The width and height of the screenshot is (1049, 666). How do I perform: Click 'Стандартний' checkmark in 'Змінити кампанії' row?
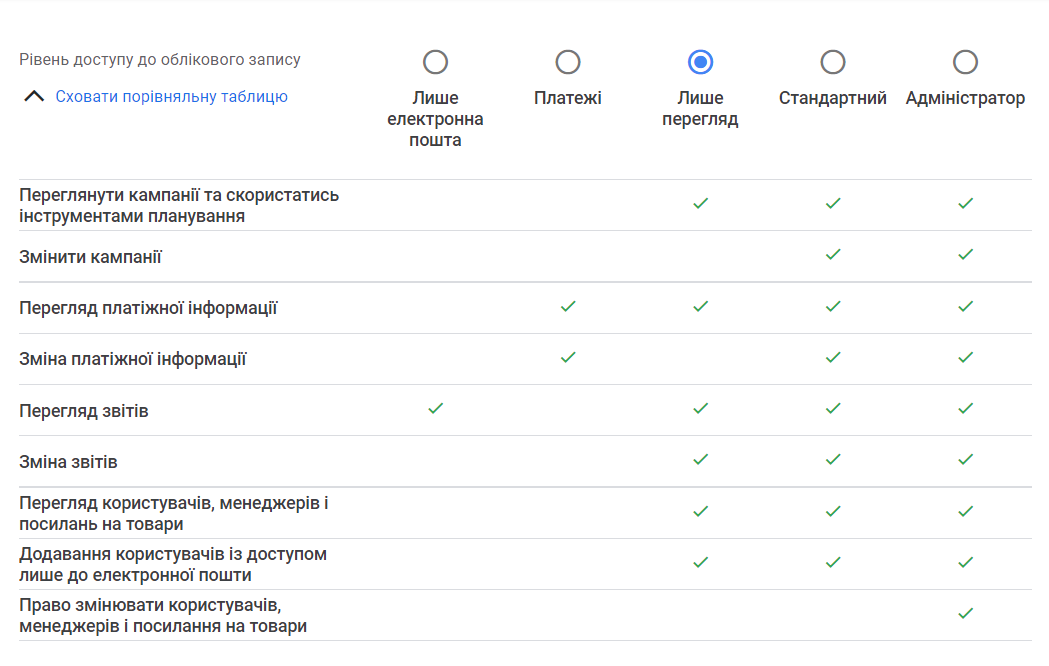[x=833, y=255]
